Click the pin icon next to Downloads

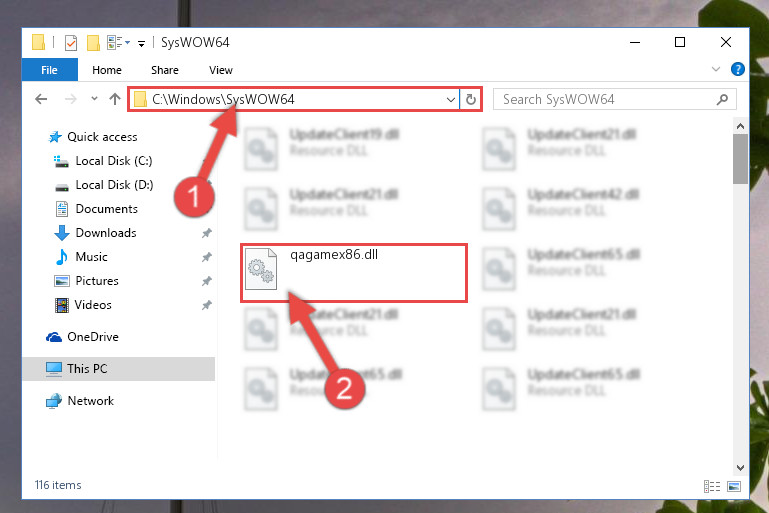coord(206,233)
